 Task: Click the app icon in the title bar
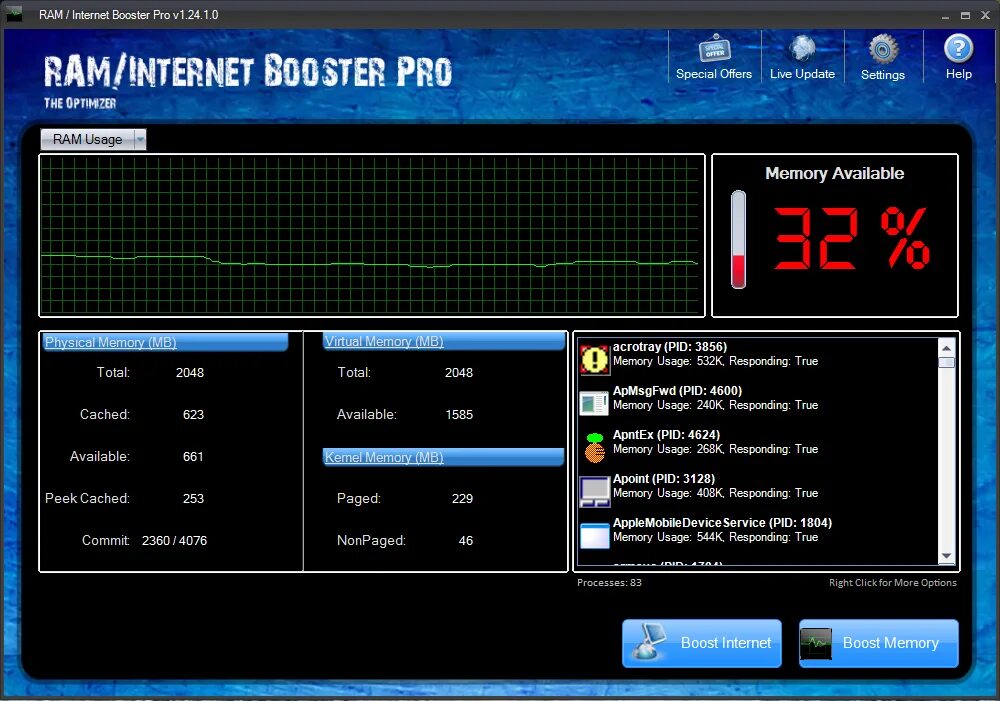(13, 14)
